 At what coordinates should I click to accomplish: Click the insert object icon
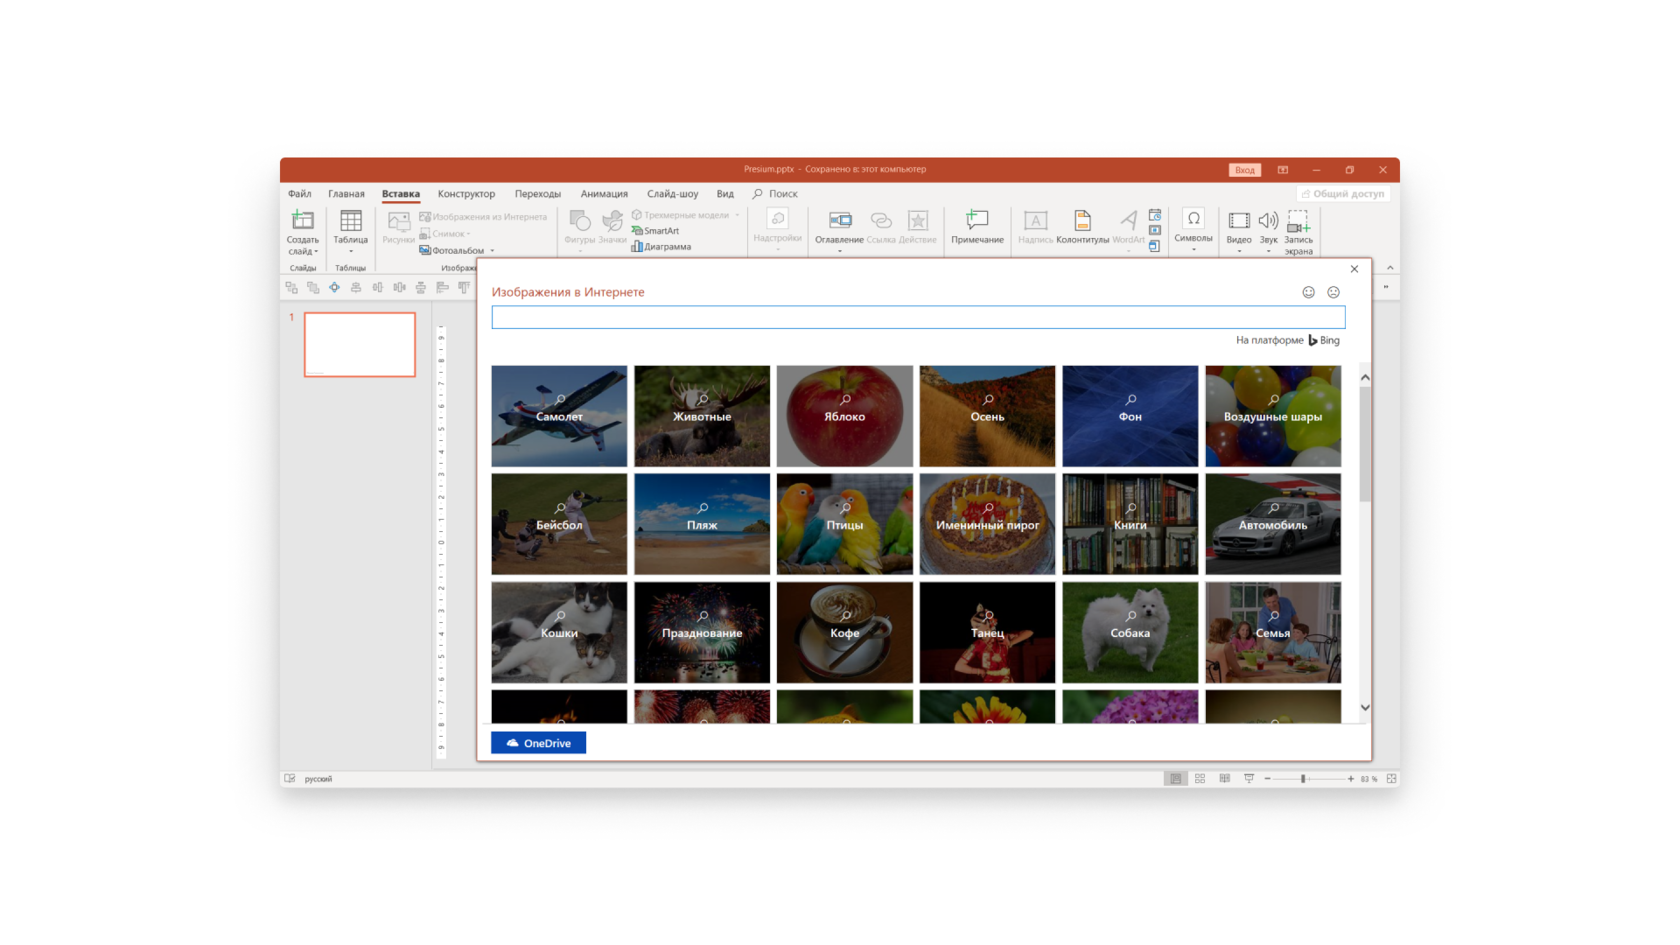click(1155, 246)
